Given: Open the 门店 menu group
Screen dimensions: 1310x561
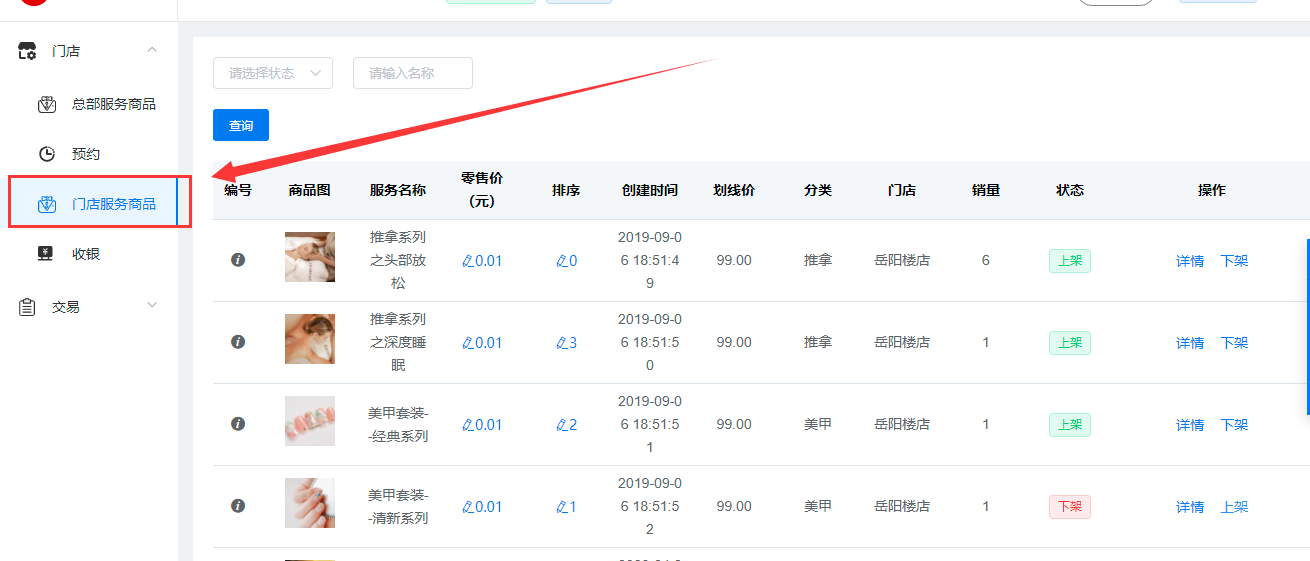Looking at the screenshot, I should 89,50.
